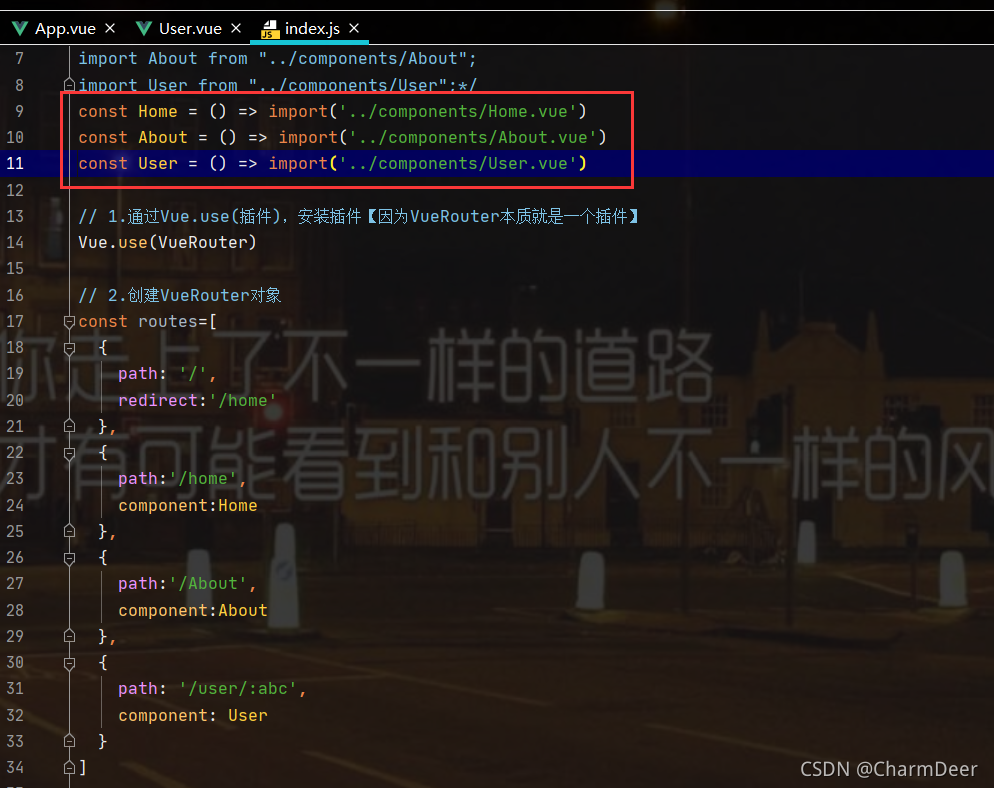This screenshot has width=994, height=788.
Task: Click line number 9 in the gutter
Action: (20, 112)
